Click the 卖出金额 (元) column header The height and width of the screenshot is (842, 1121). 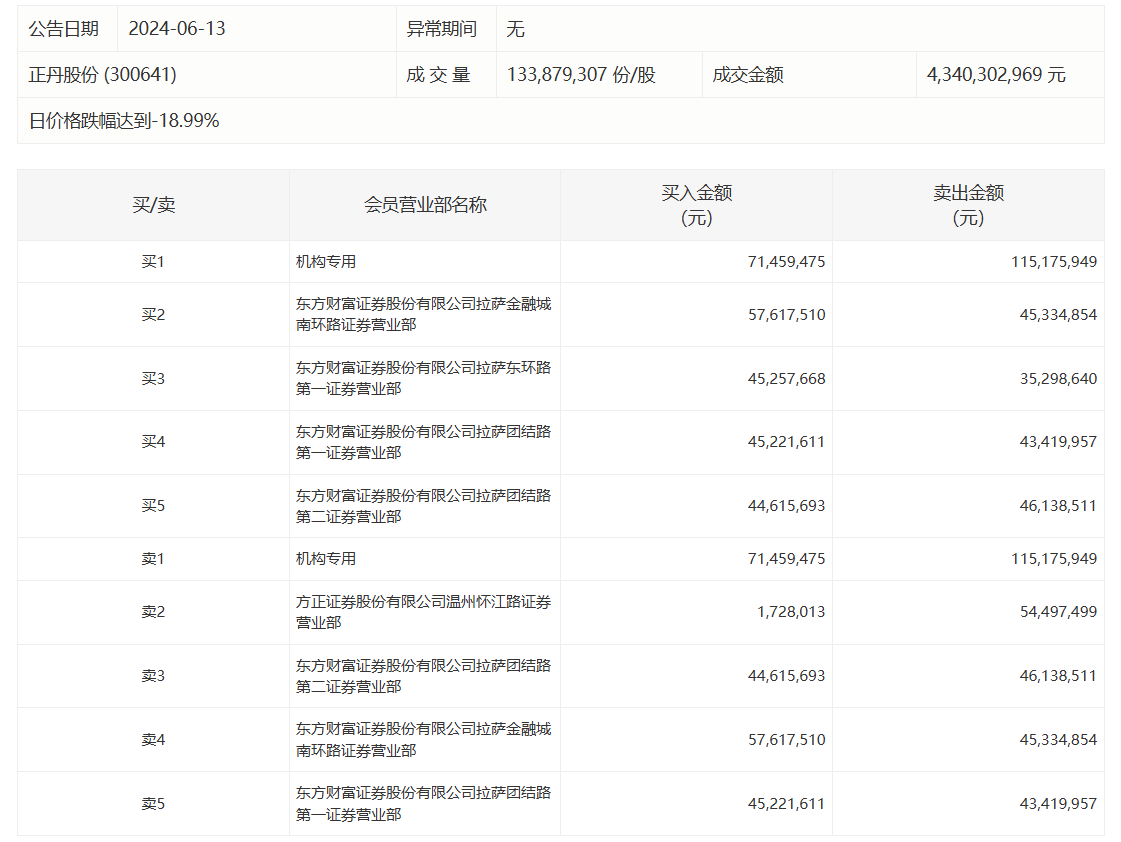(968, 205)
